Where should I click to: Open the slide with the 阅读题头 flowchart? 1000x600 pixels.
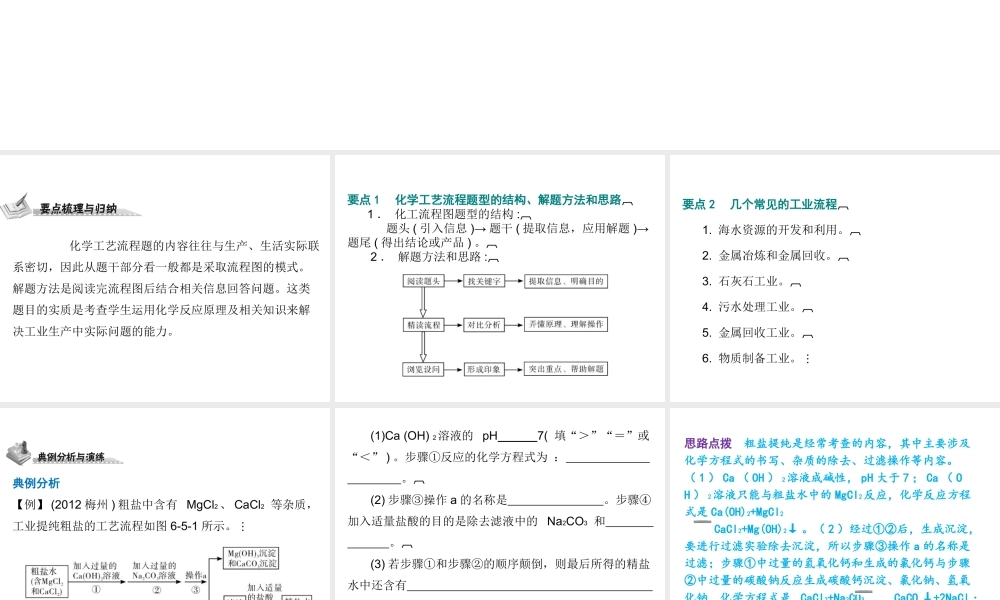pos(499,279)
